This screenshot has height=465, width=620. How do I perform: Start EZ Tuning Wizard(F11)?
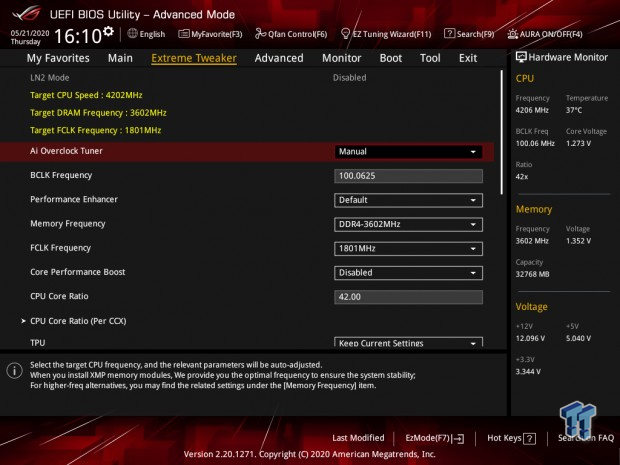tap(386, 34)
